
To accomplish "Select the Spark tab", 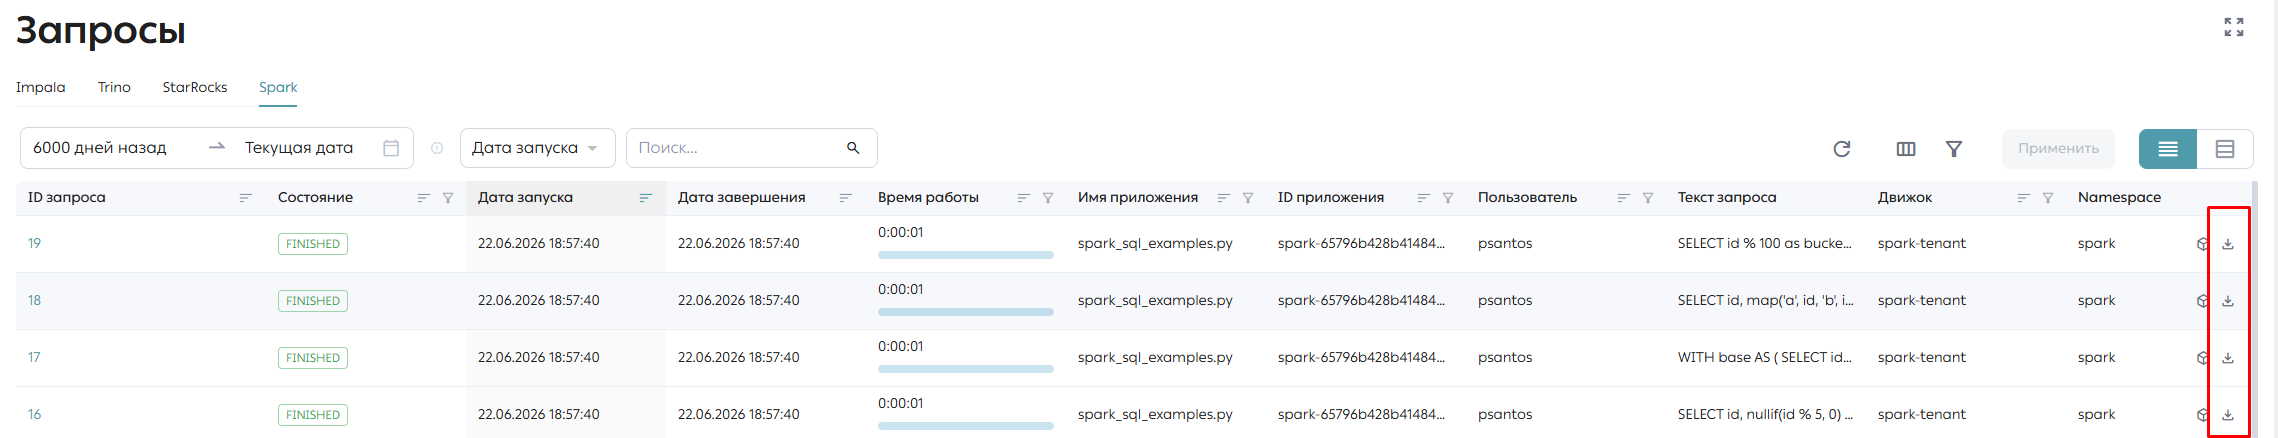I will pyautogui.click(x=278, y=87).
